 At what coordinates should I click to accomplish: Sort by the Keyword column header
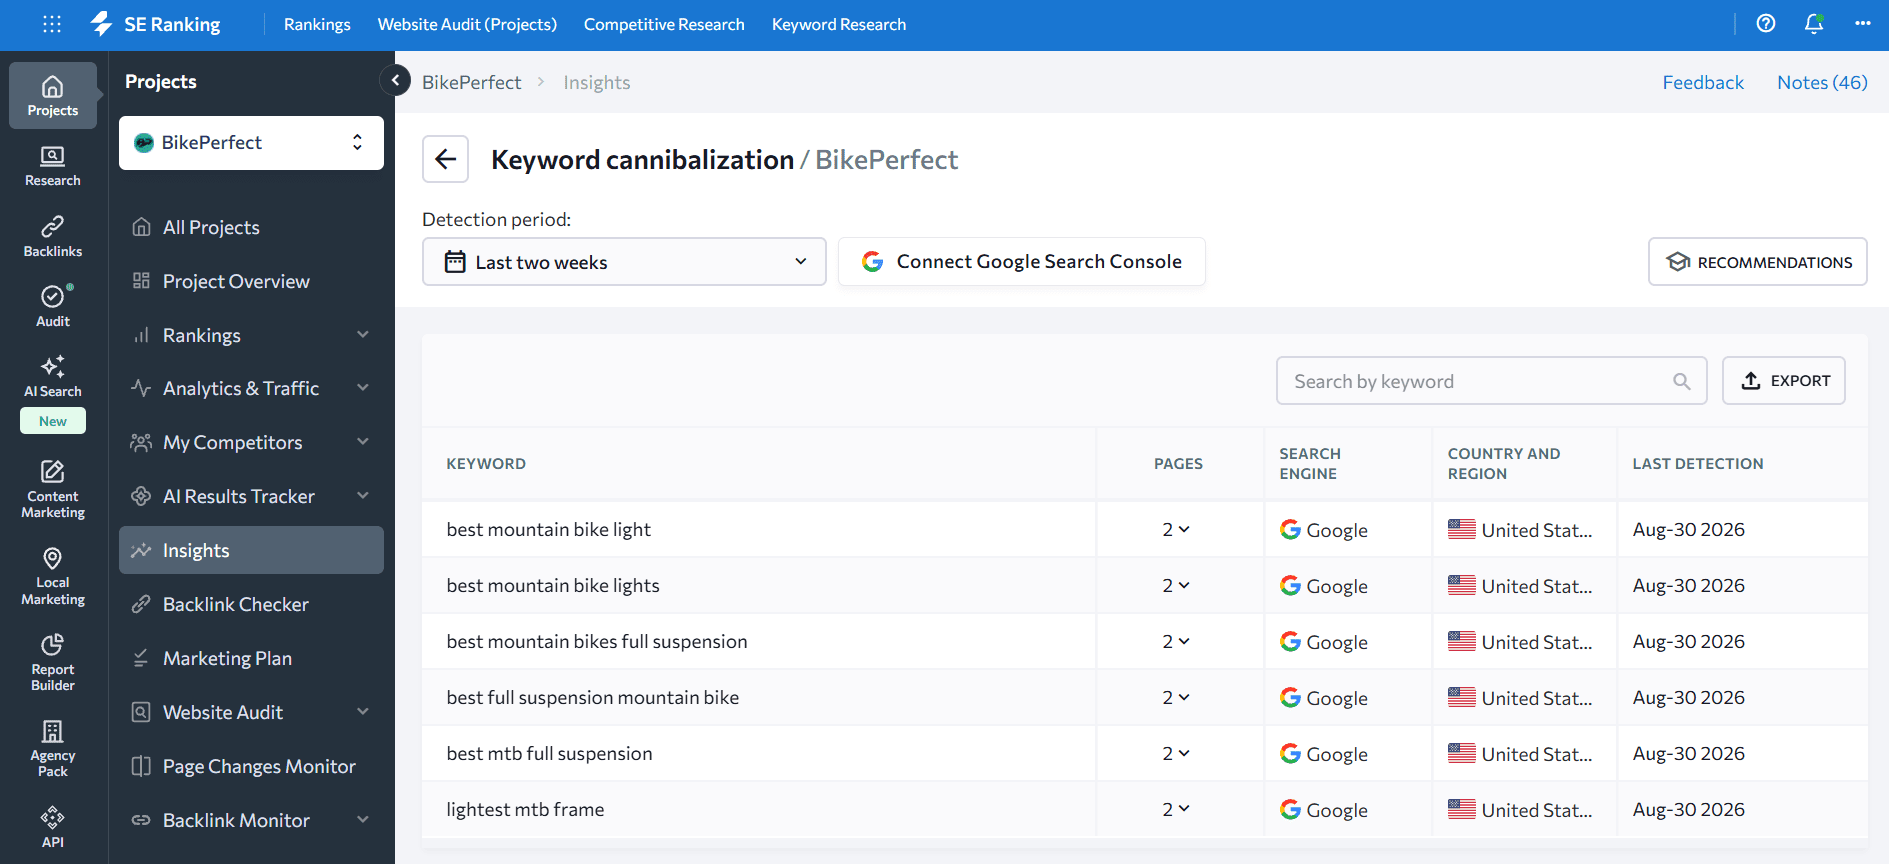point(486,464)
